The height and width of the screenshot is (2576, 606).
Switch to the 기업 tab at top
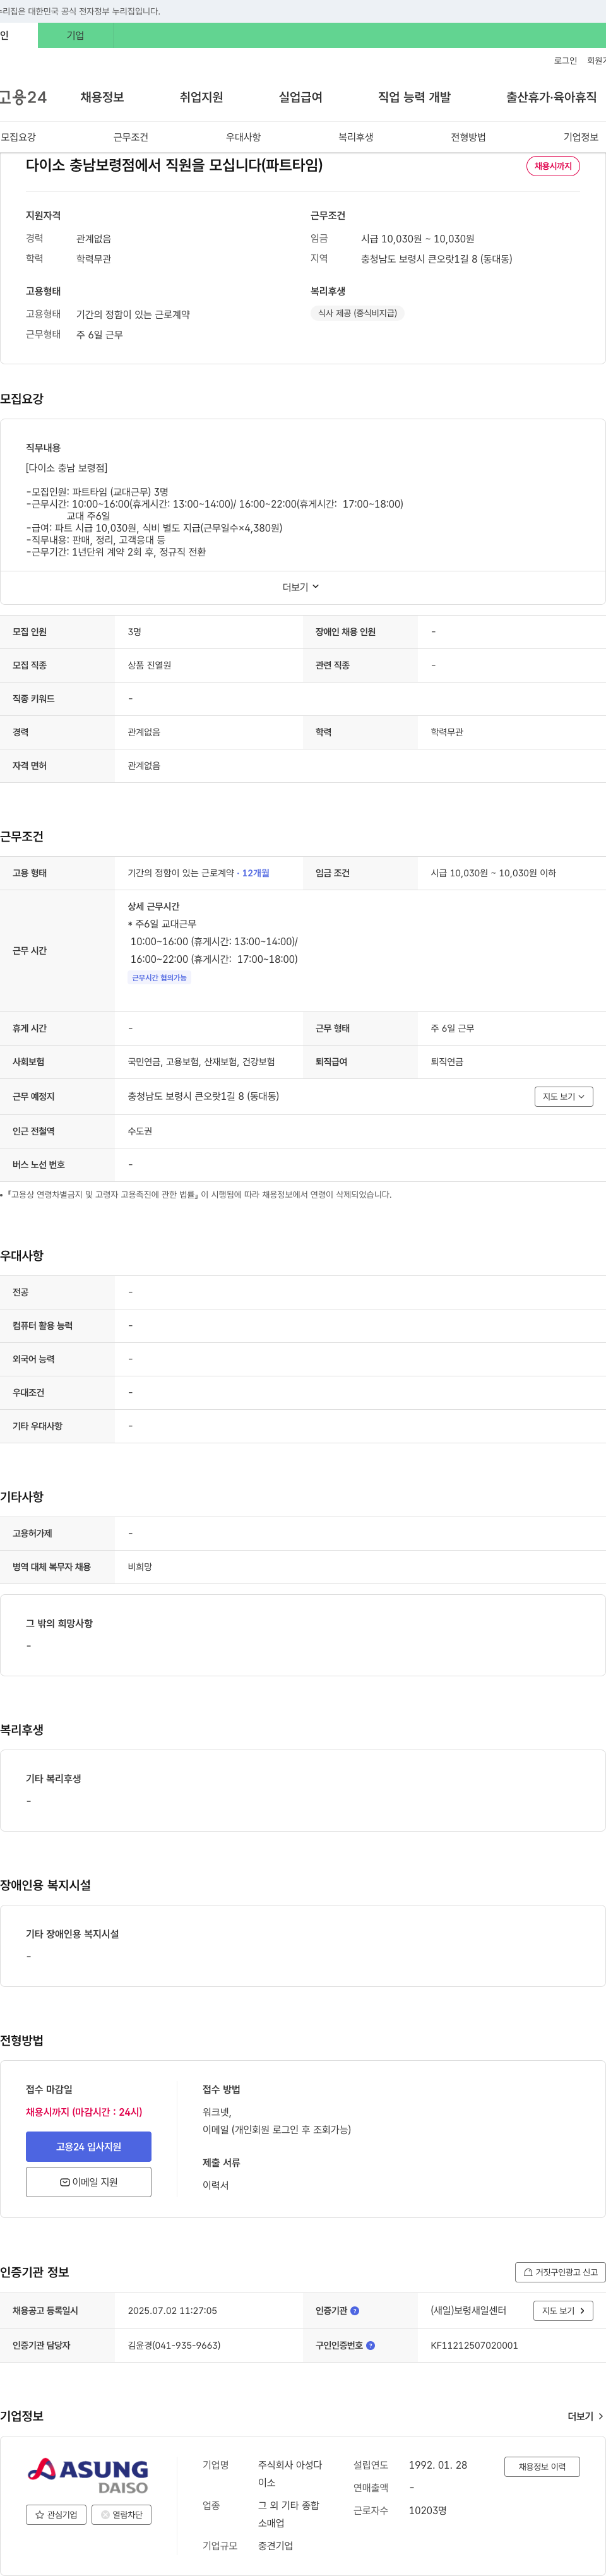click(75, 36)
